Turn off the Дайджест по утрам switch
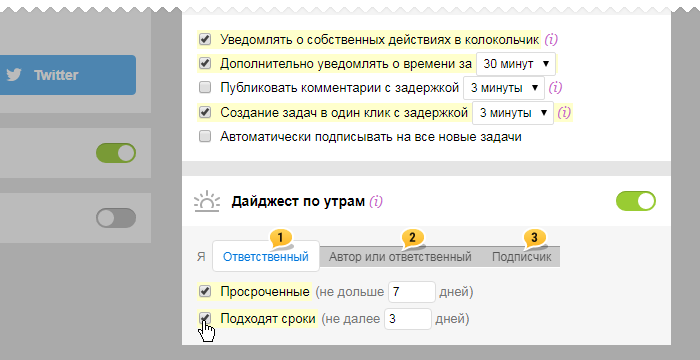Image resolution: width=700 pixels, height=360 pixels. (x=636, y=201)
